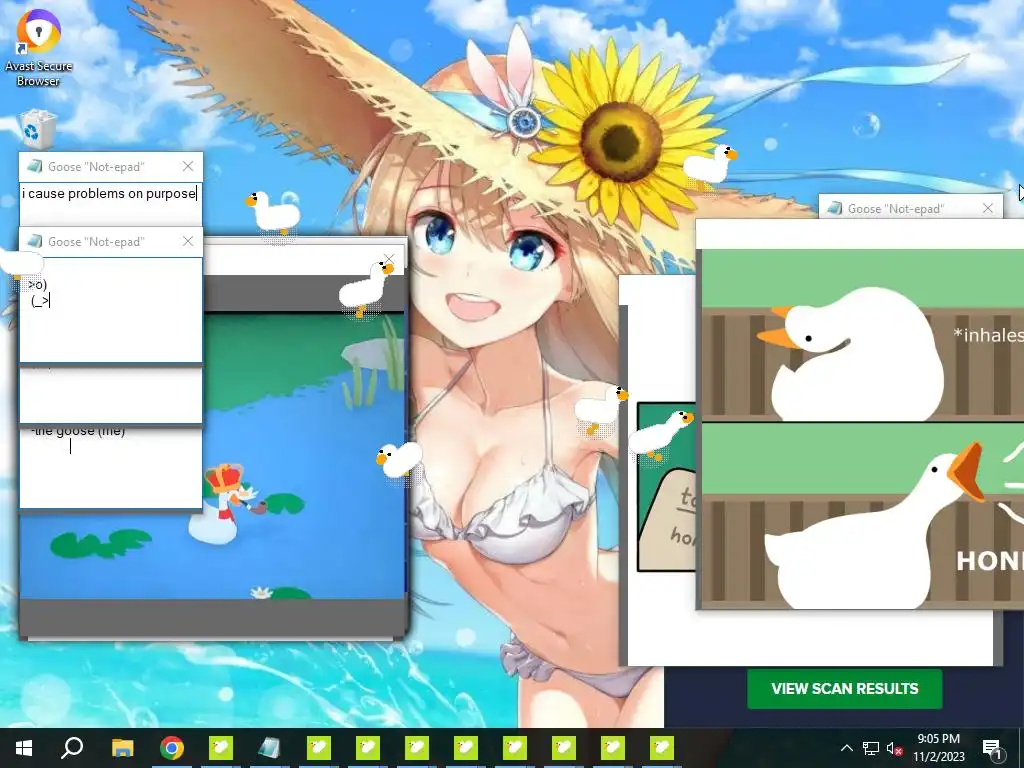Screen dimensions: 1024x768
Task: Click goose taskbar icon between Chrome and Not-epad
Action: point(221,748)
